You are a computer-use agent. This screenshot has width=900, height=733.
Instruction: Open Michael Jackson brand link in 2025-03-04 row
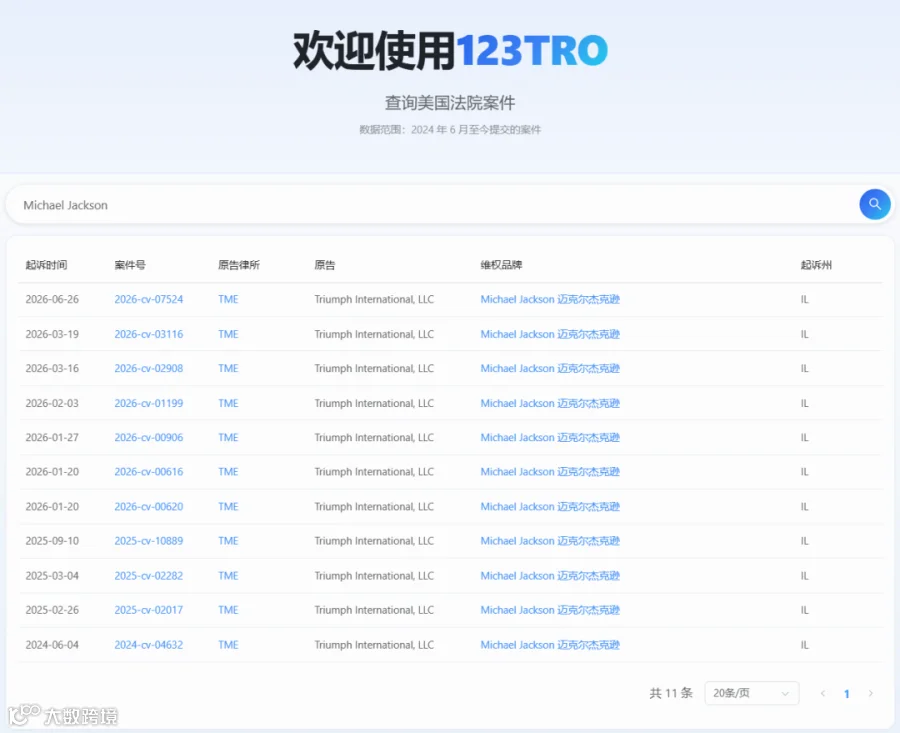(550, 576)
